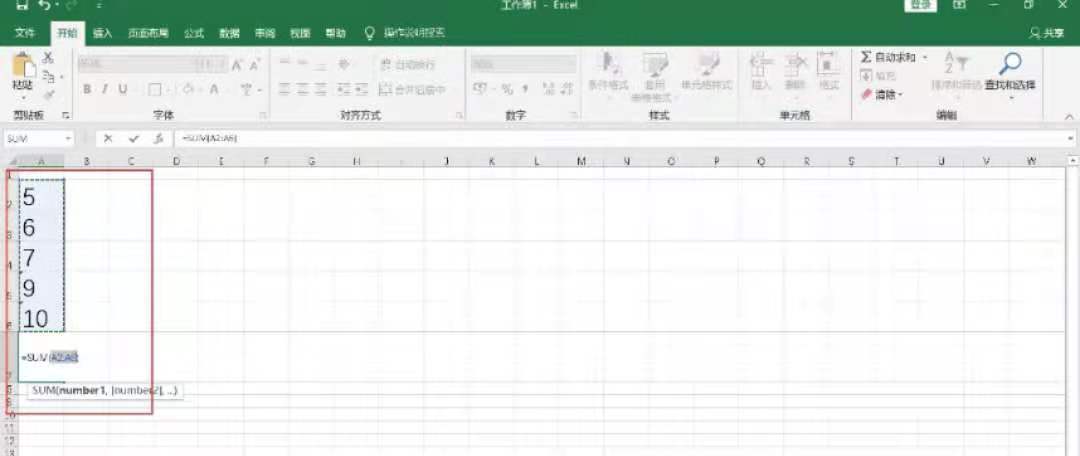The image size is (1080, 456).
Task: Click the Cut scissors icon
Action: coord(47,59)
